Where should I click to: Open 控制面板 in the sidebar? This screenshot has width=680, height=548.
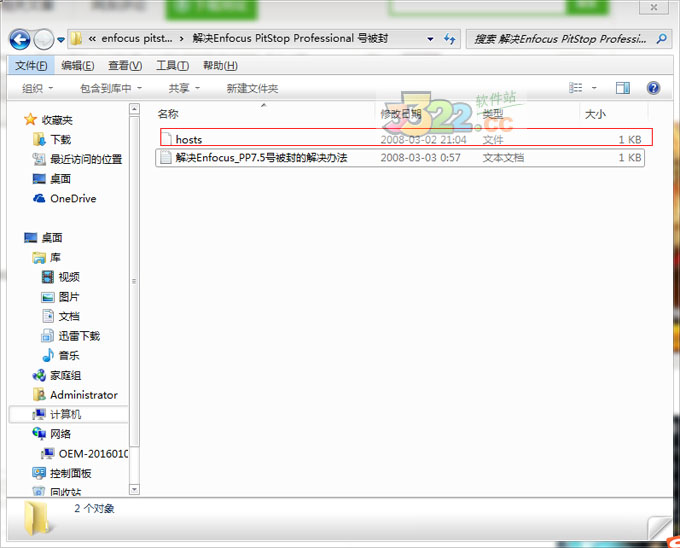pos(71,473)
